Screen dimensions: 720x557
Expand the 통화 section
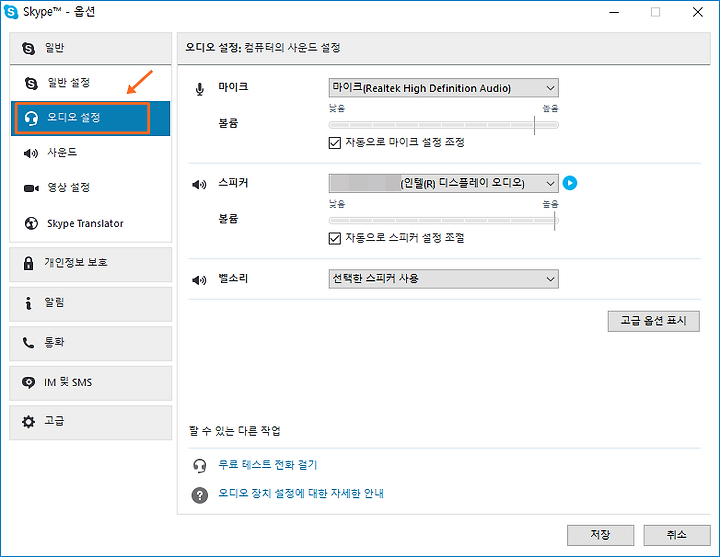coord(90,343)
